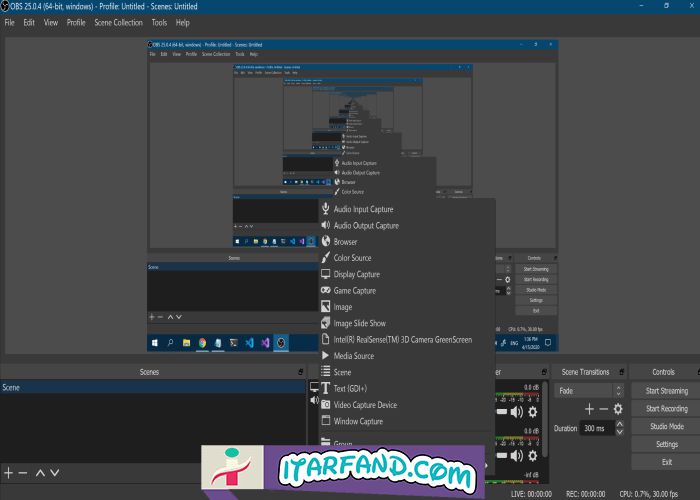Add a Game Capture source

354,290
